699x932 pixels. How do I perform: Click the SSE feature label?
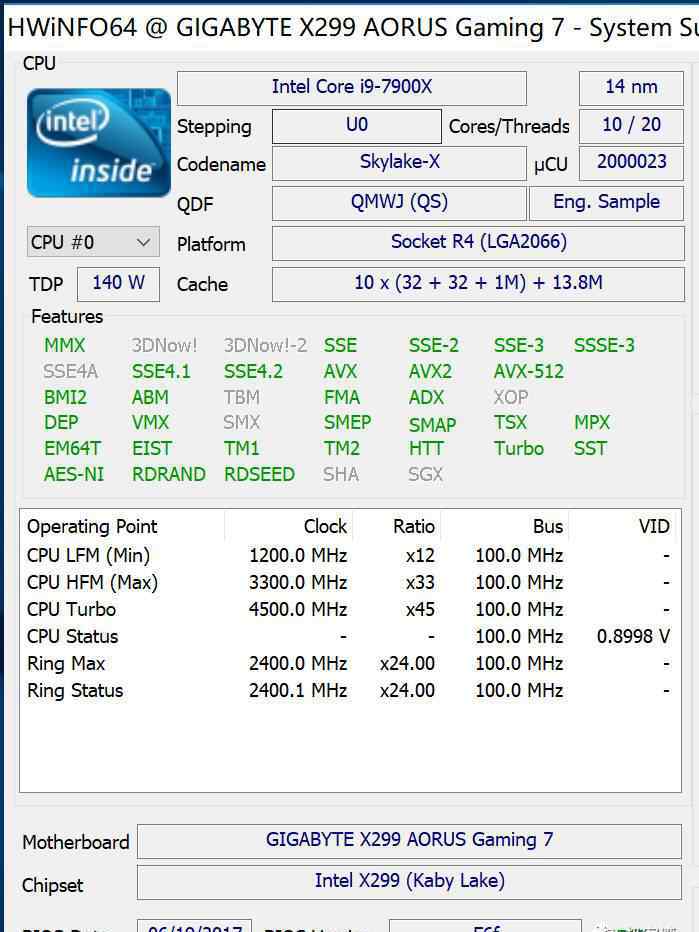tap(340, 345)
